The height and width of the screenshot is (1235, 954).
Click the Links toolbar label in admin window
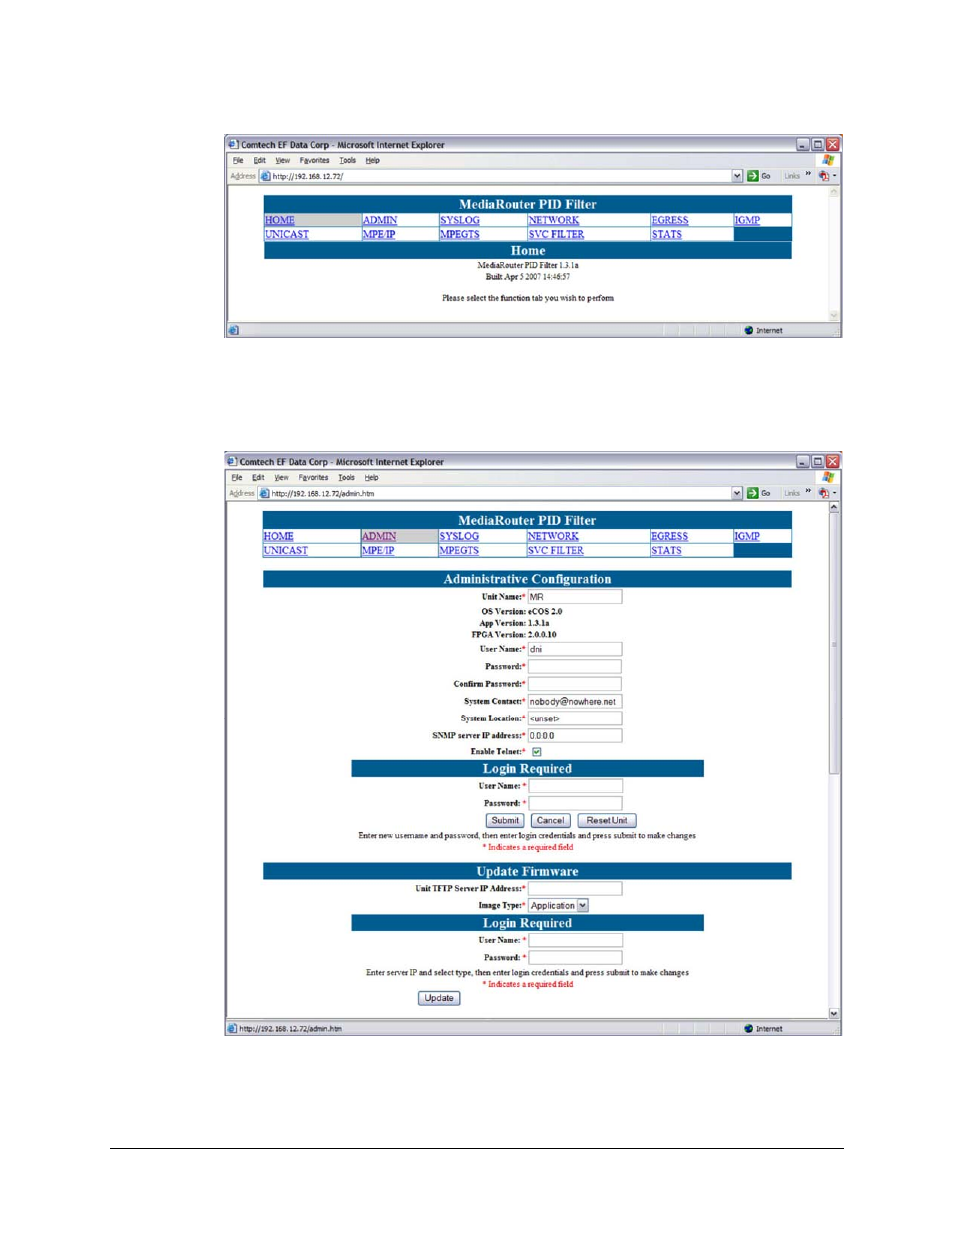tap(792, 493)
